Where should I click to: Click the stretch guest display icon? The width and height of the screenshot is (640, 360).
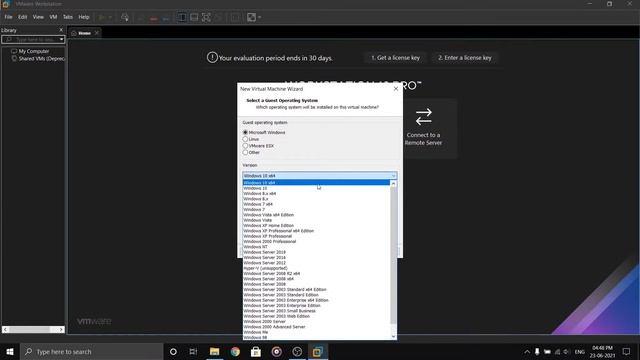[x=252, y=17]
